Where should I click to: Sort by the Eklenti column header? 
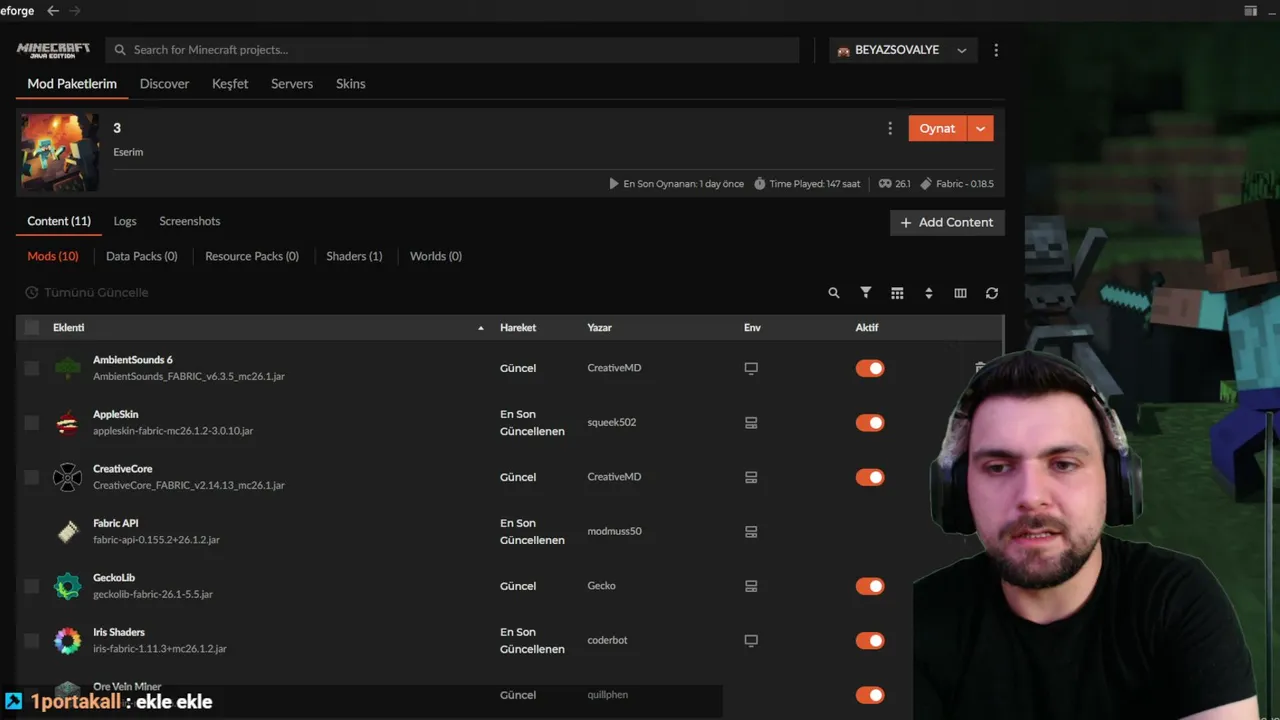(69, 328)
